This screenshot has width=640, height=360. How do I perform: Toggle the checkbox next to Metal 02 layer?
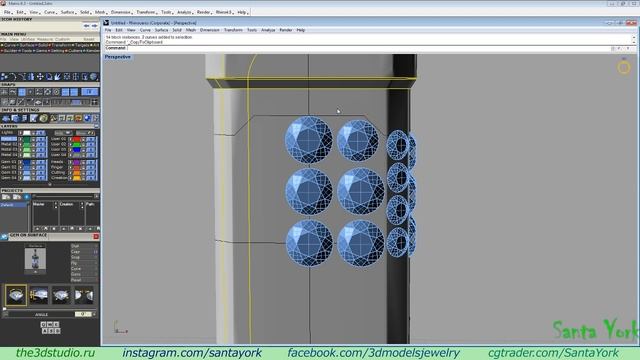tap(21, 144)
